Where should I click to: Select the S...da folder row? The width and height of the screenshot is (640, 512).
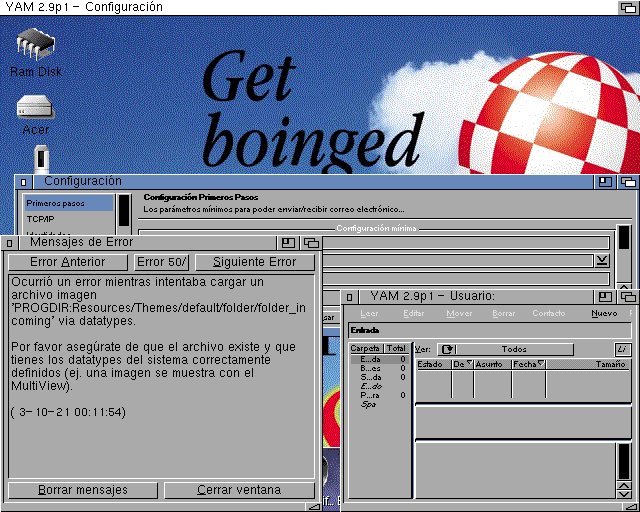coord(380,378)
